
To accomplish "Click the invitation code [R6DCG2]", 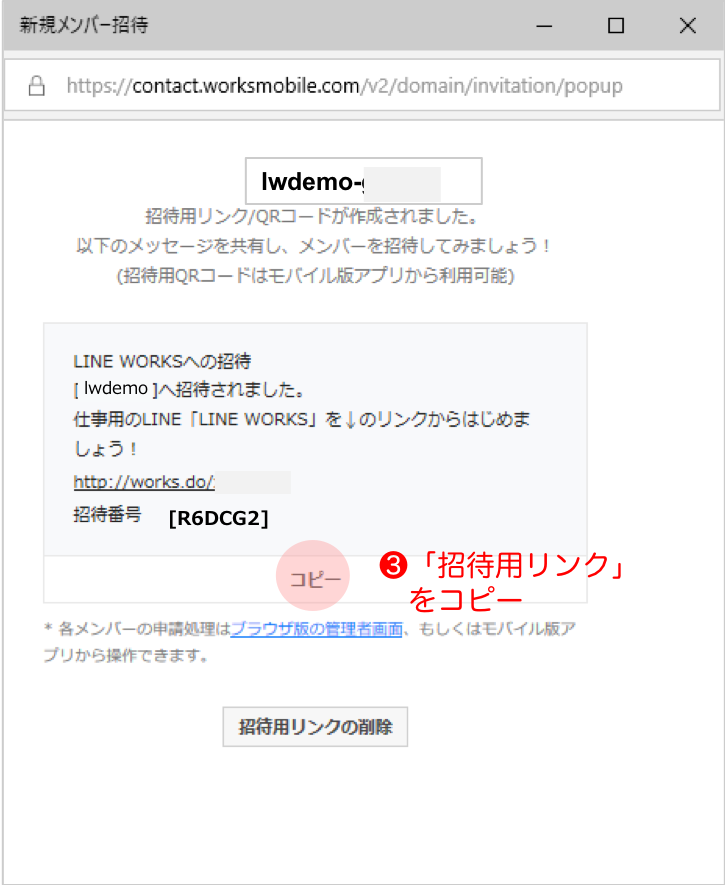I will click(x=218, y=517).
